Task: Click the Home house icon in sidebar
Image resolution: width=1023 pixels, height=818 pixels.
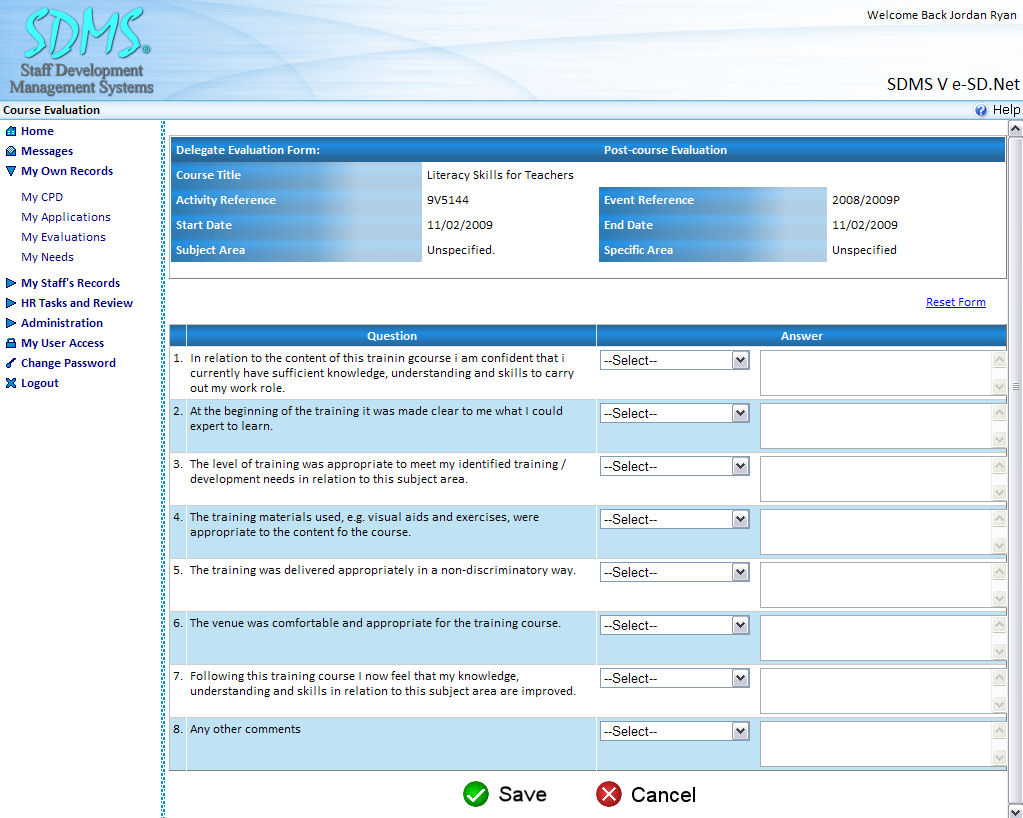Action: [x=10, y=131]
